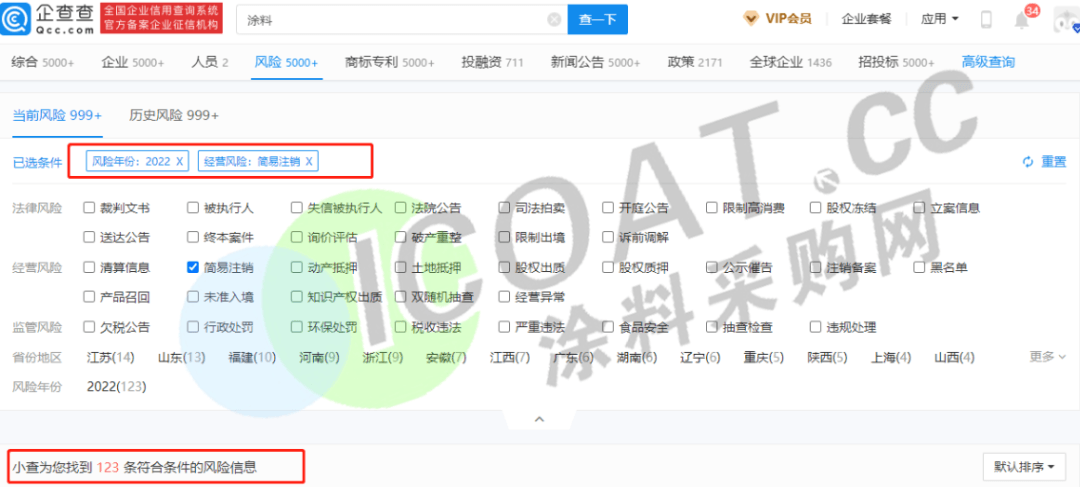Switch to the 历史风险 tab

tap(173, 115)
